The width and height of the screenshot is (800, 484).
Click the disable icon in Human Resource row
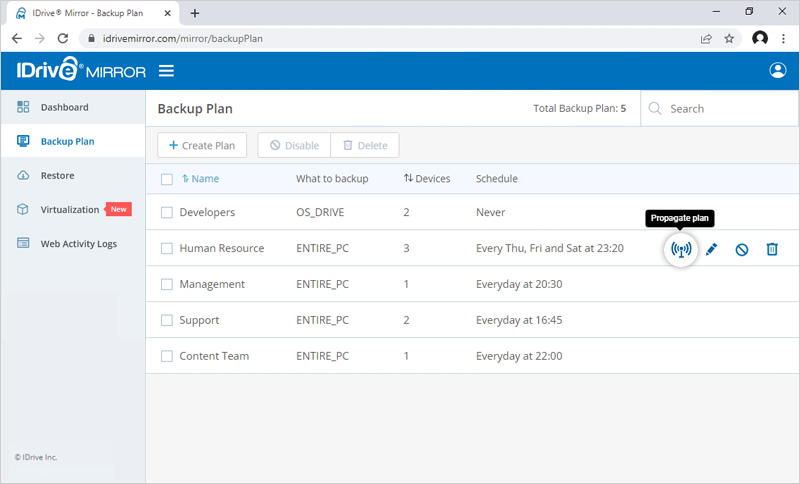coord(742,249)
